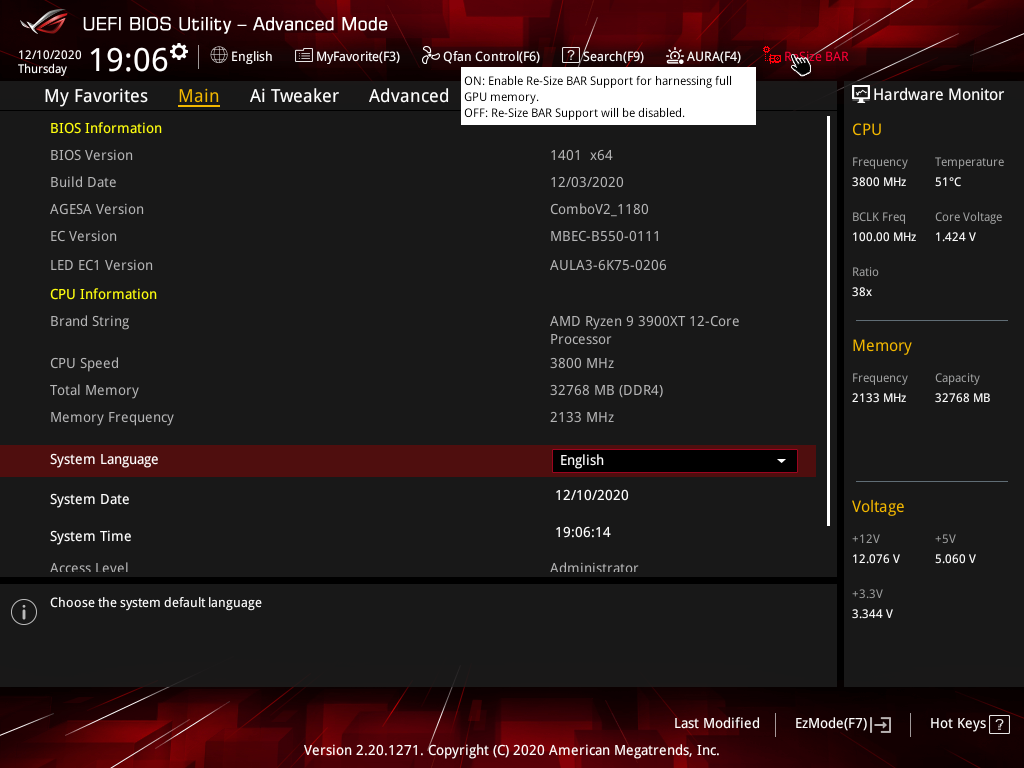Click the globe language icon
Viewport: 1024px width, 768px height.
pyautogui.click(x=219, y=56)
